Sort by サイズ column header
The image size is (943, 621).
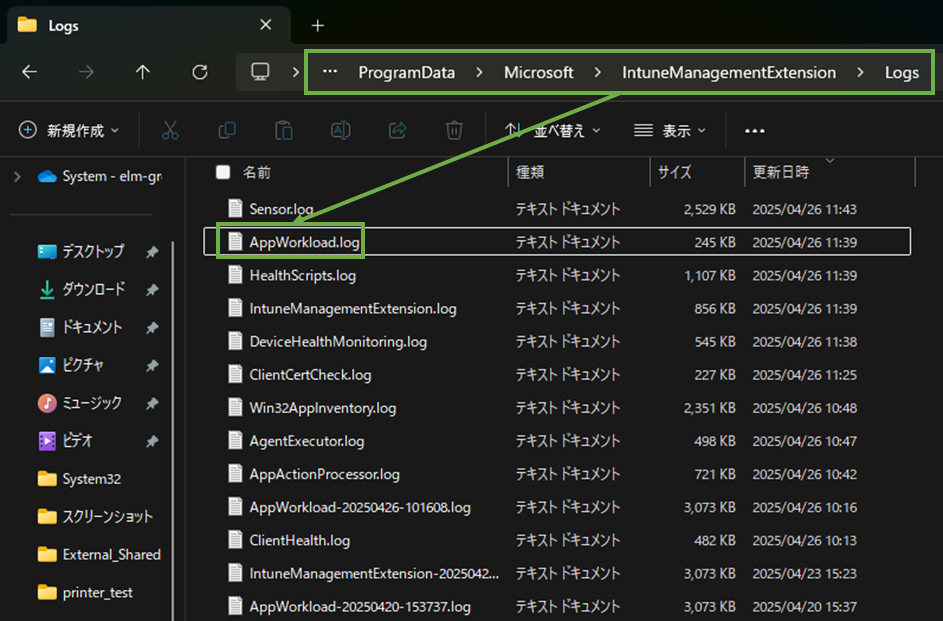tap(674, 173)
